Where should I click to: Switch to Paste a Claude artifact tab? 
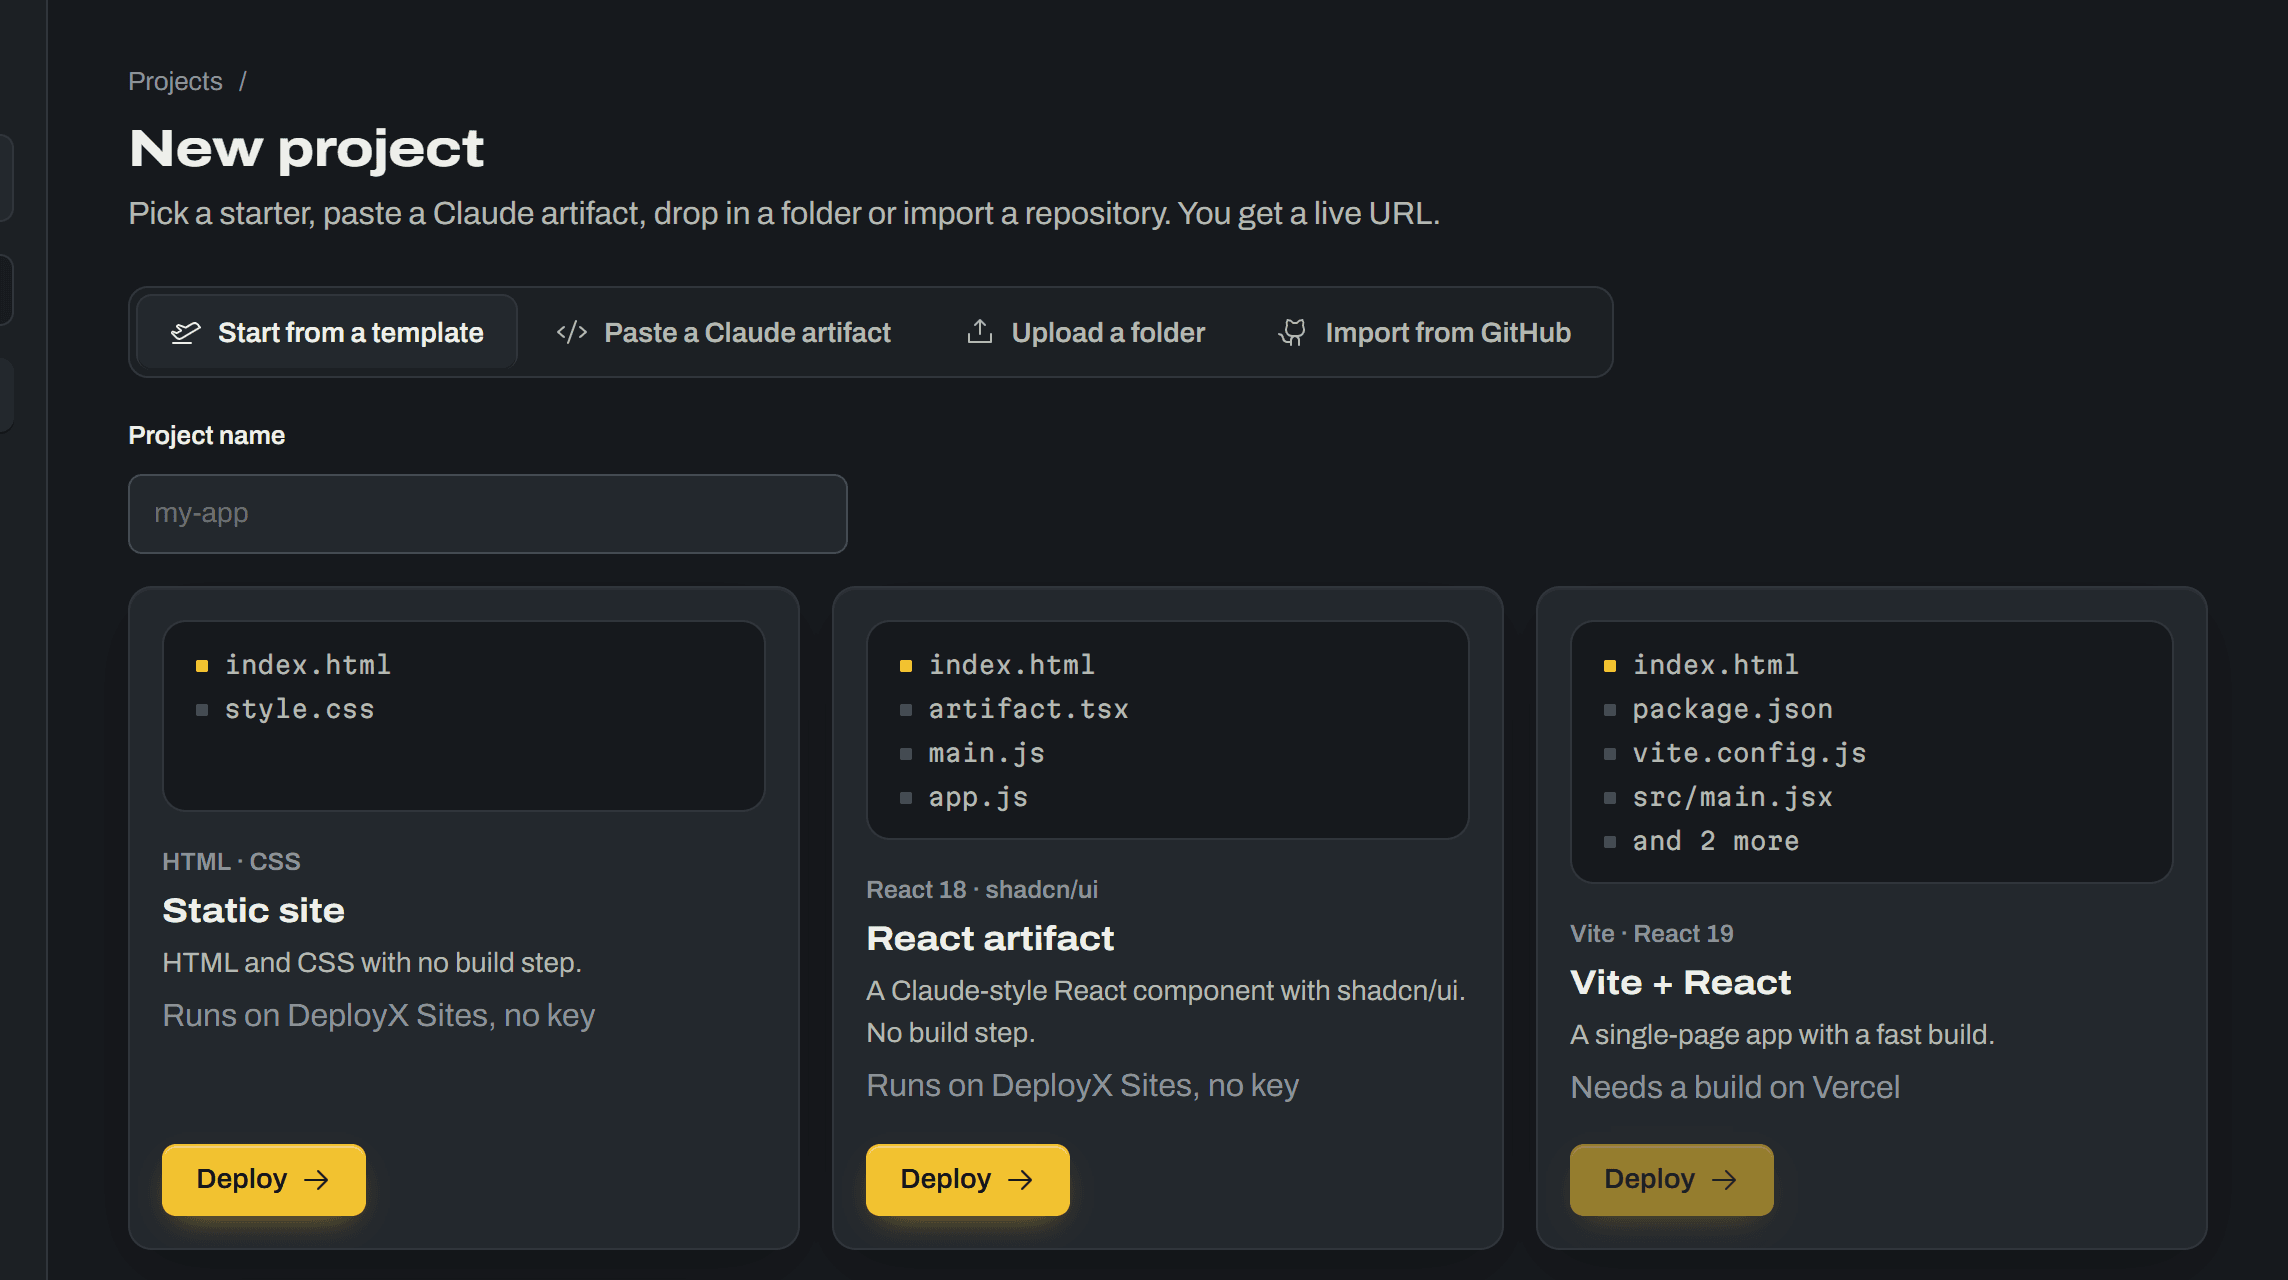click(723, 332)
